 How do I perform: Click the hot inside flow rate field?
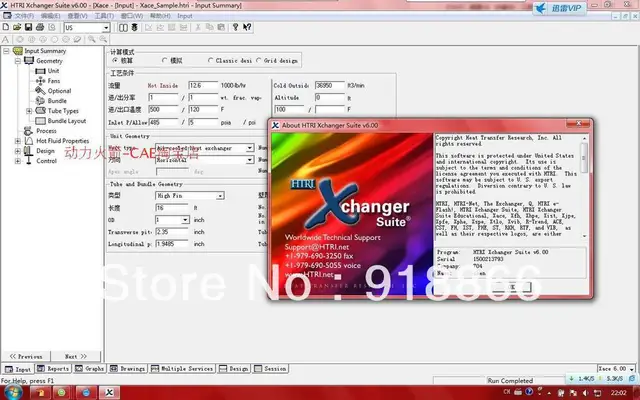pos(203,85)
